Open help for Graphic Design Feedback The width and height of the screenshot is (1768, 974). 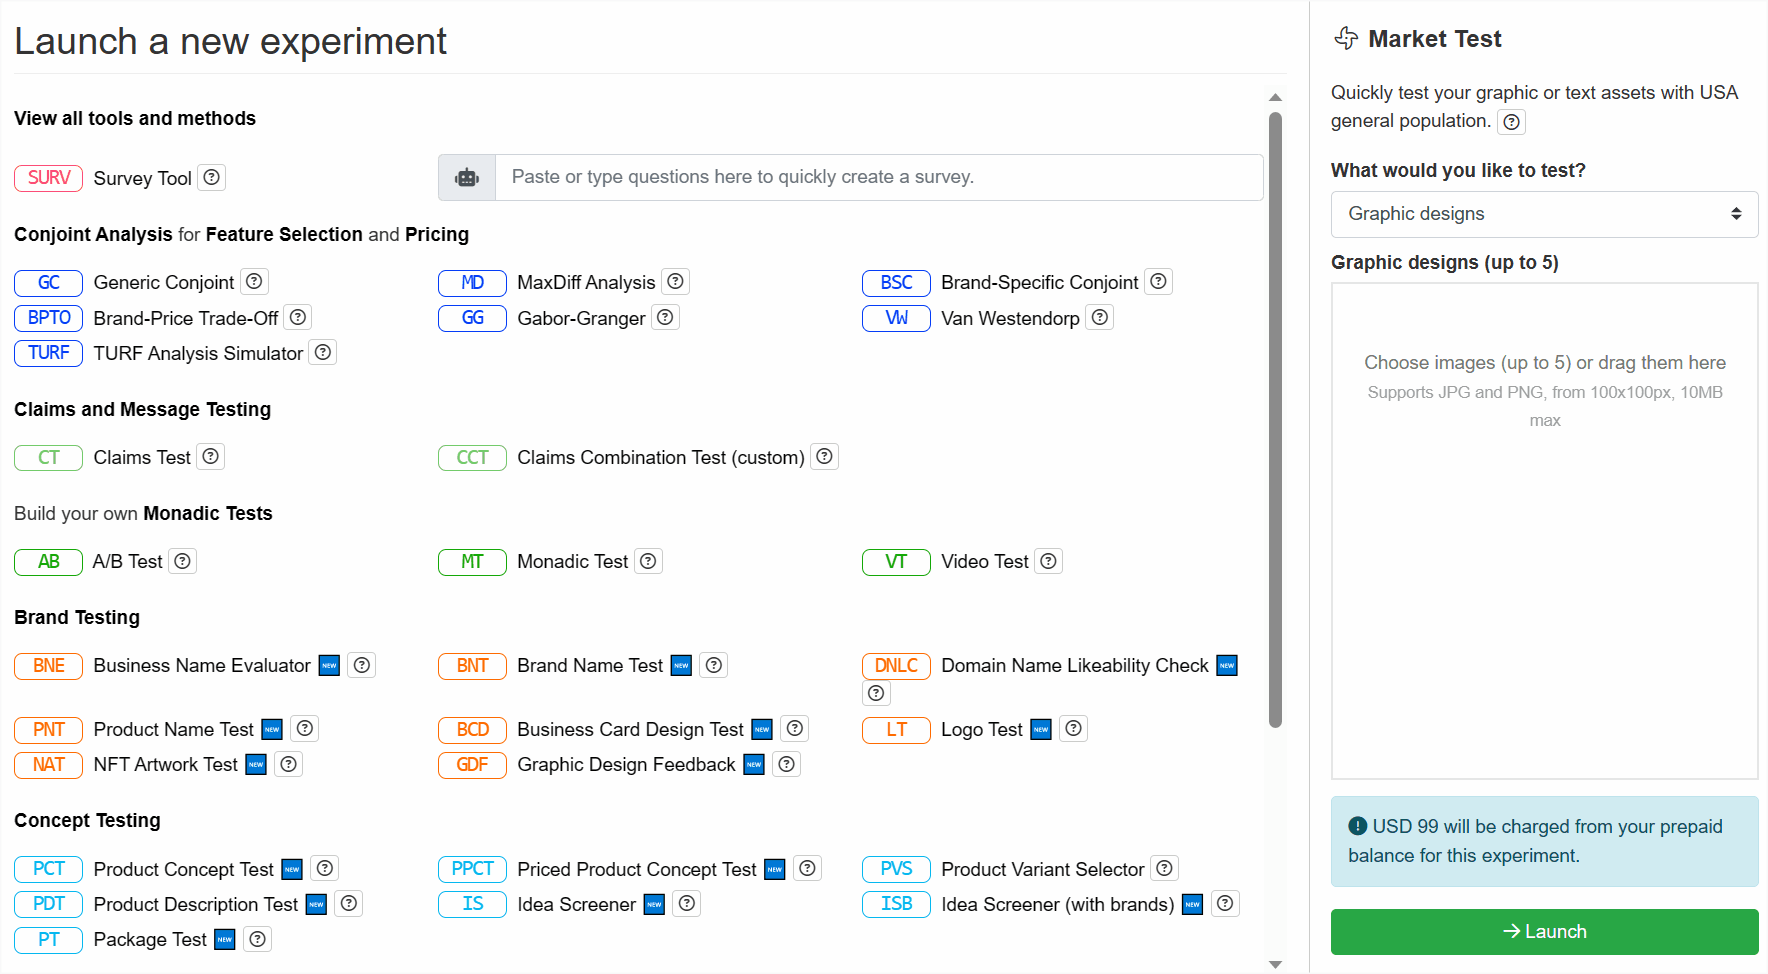(787, 764)
